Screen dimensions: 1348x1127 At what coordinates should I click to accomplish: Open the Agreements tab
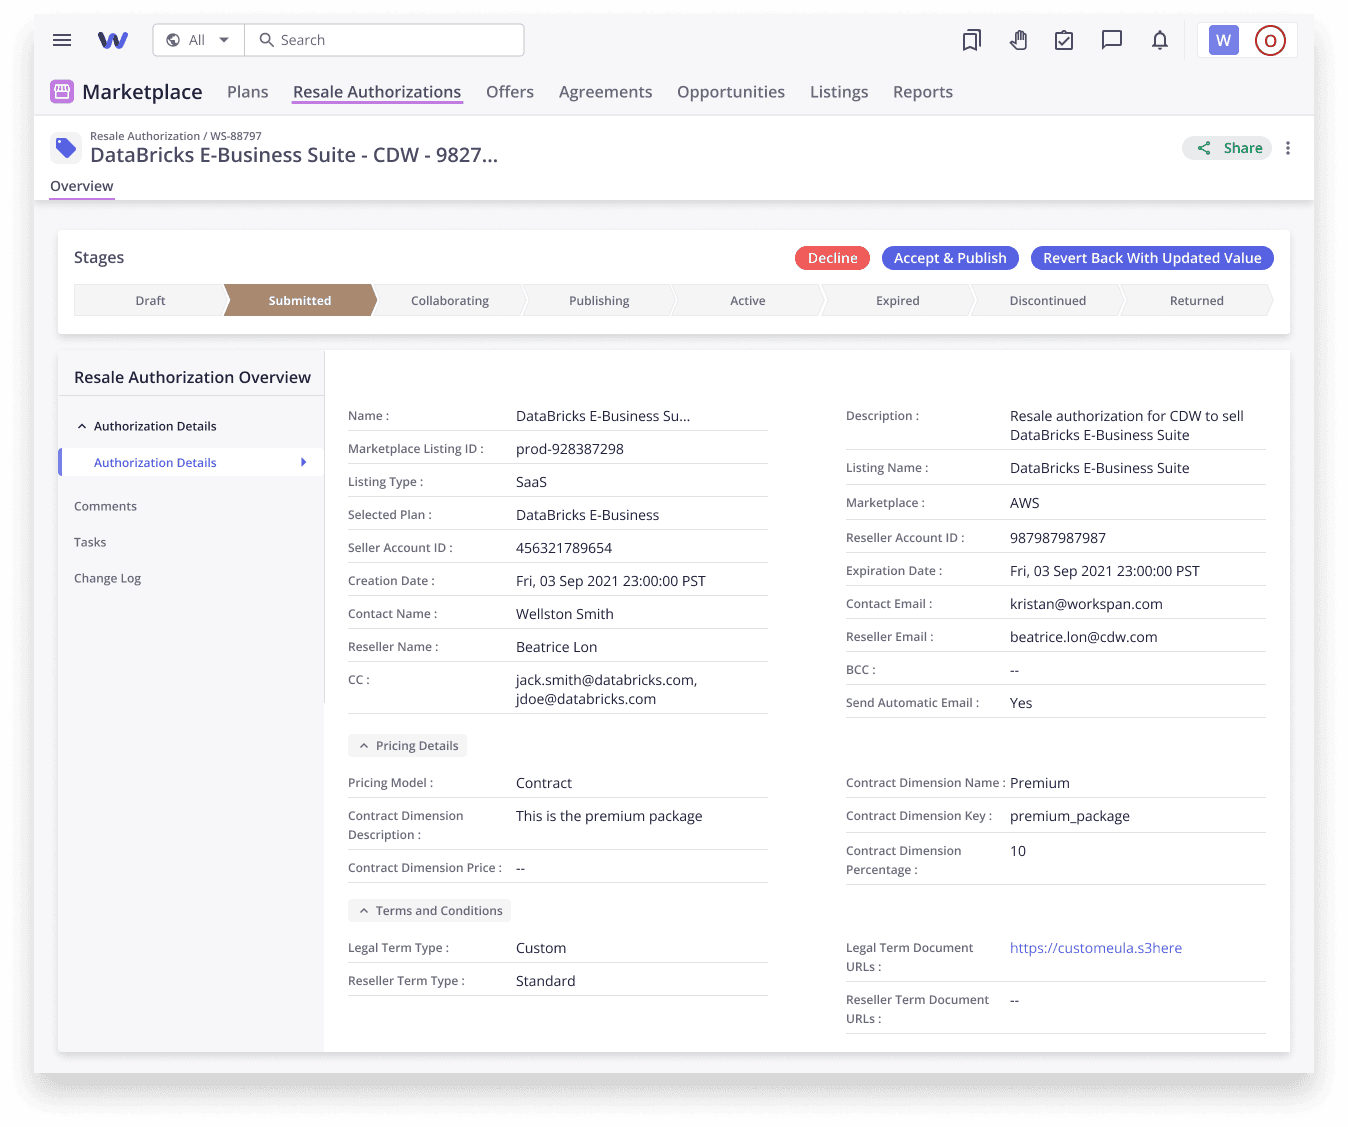point(605,92)
